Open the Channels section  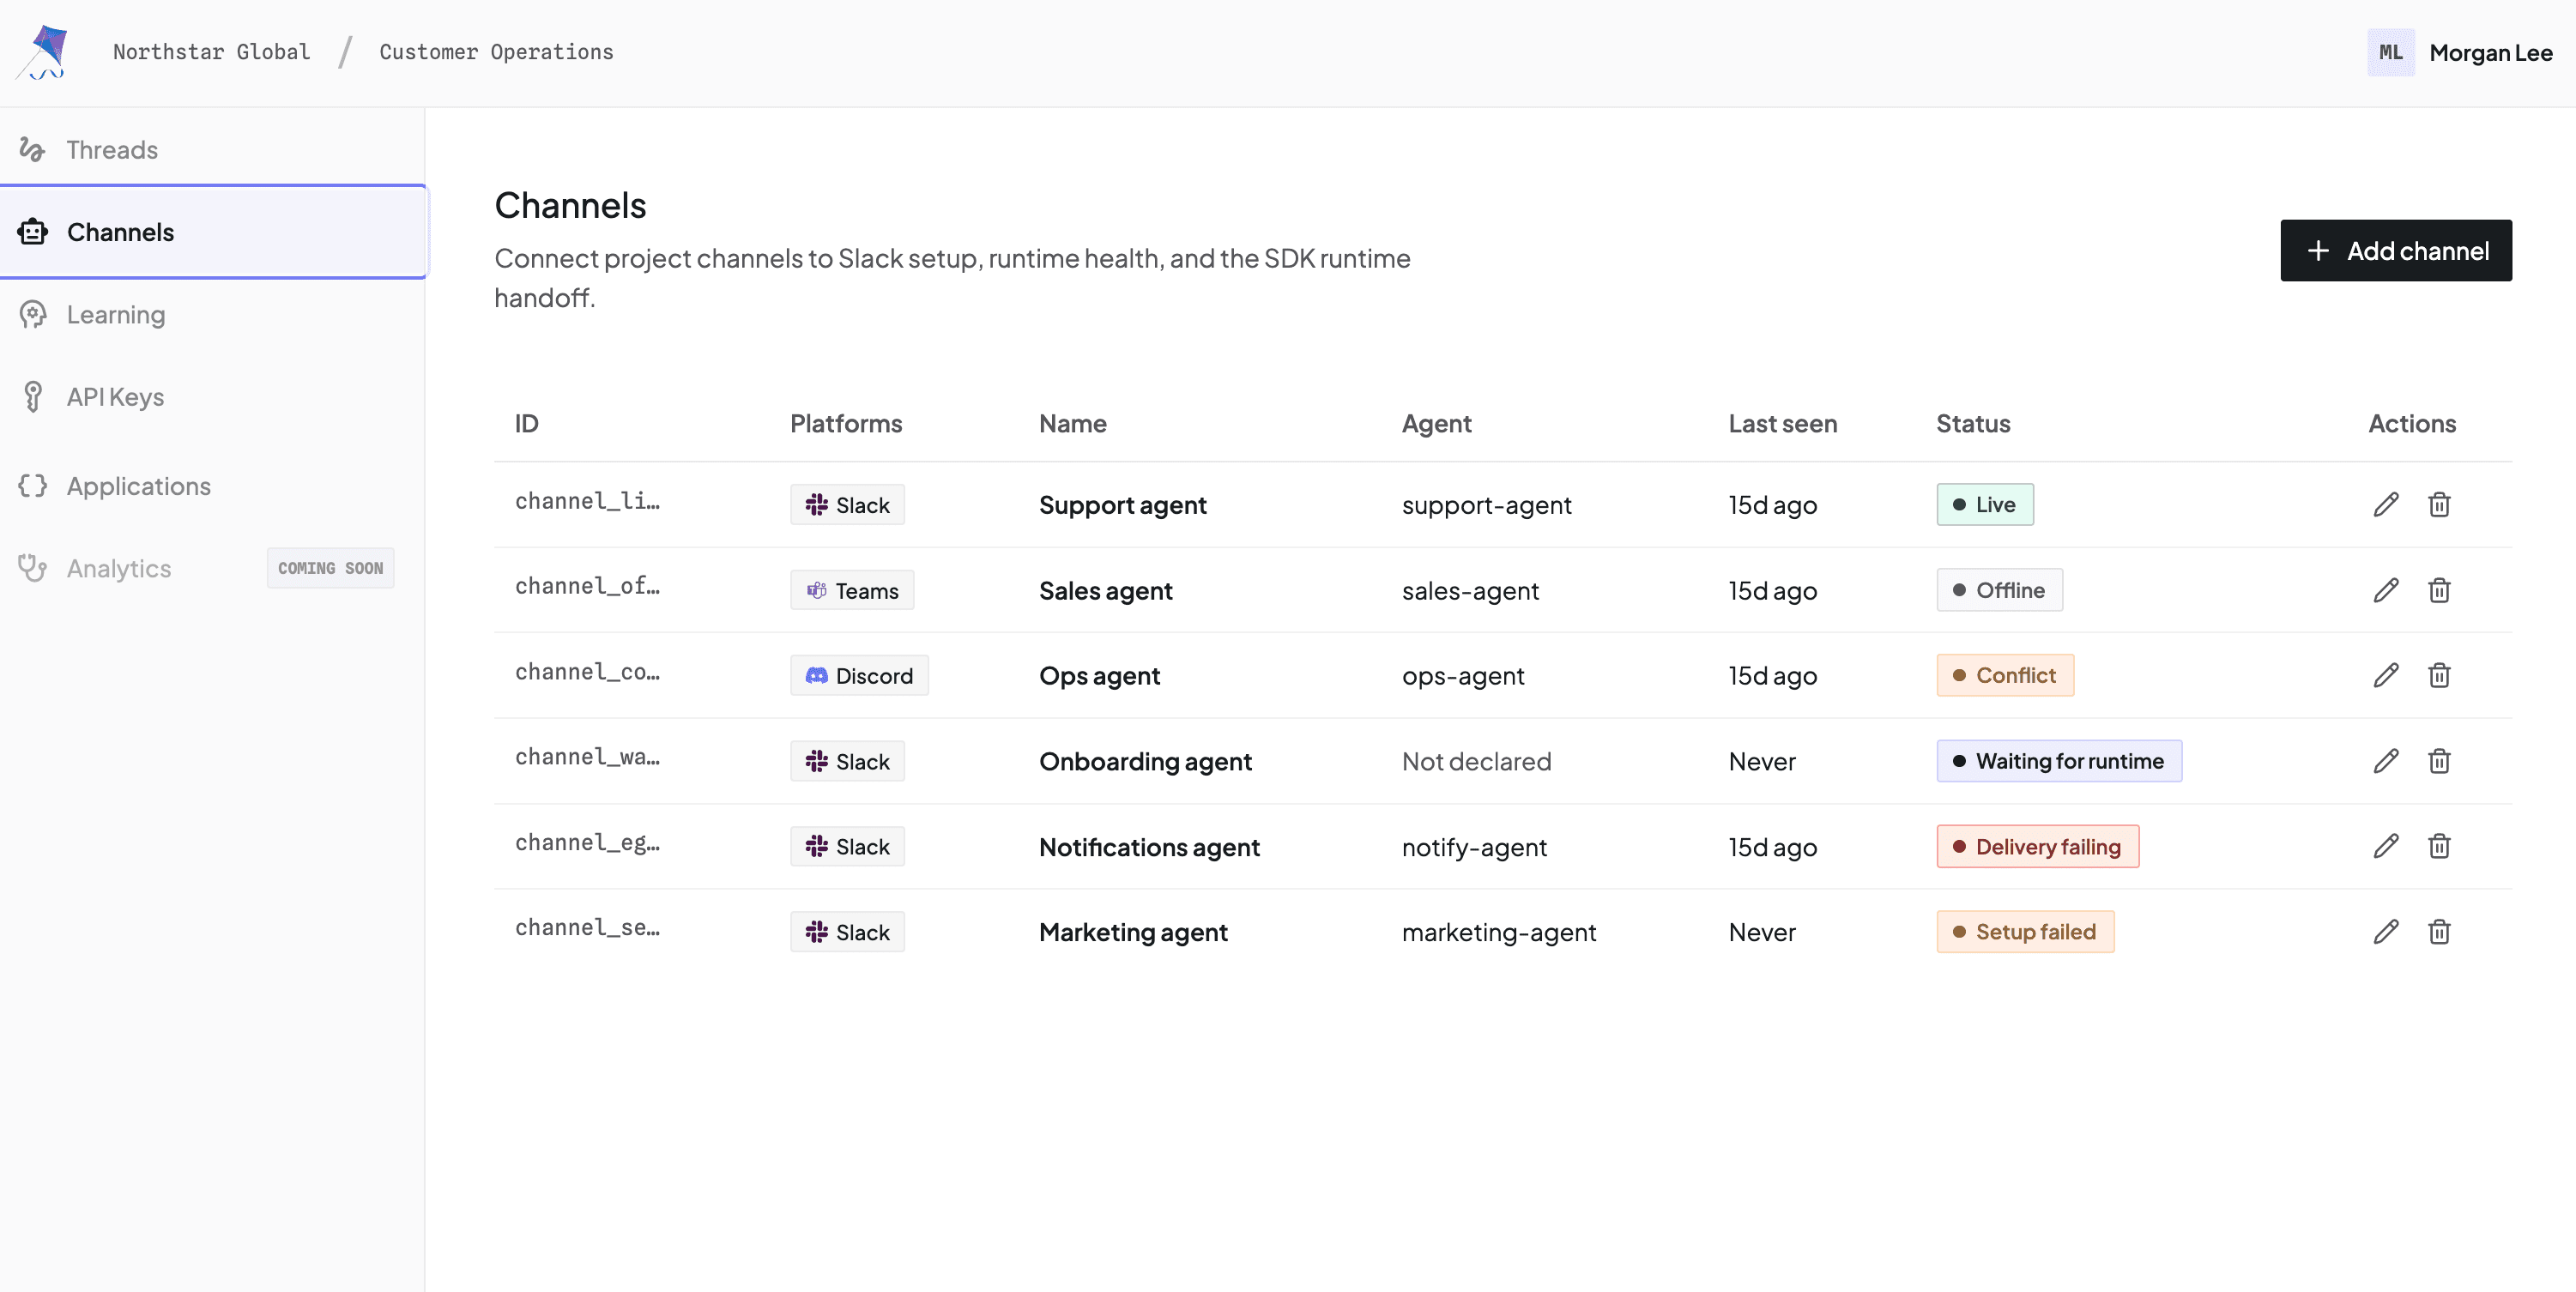213,232
